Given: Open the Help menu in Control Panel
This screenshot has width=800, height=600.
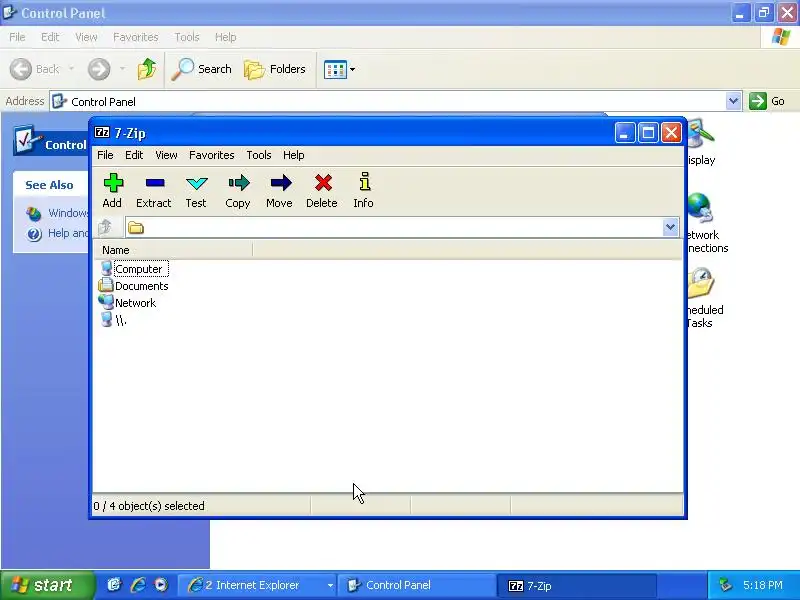Looking at the screenshot, I should pos(225,37).
